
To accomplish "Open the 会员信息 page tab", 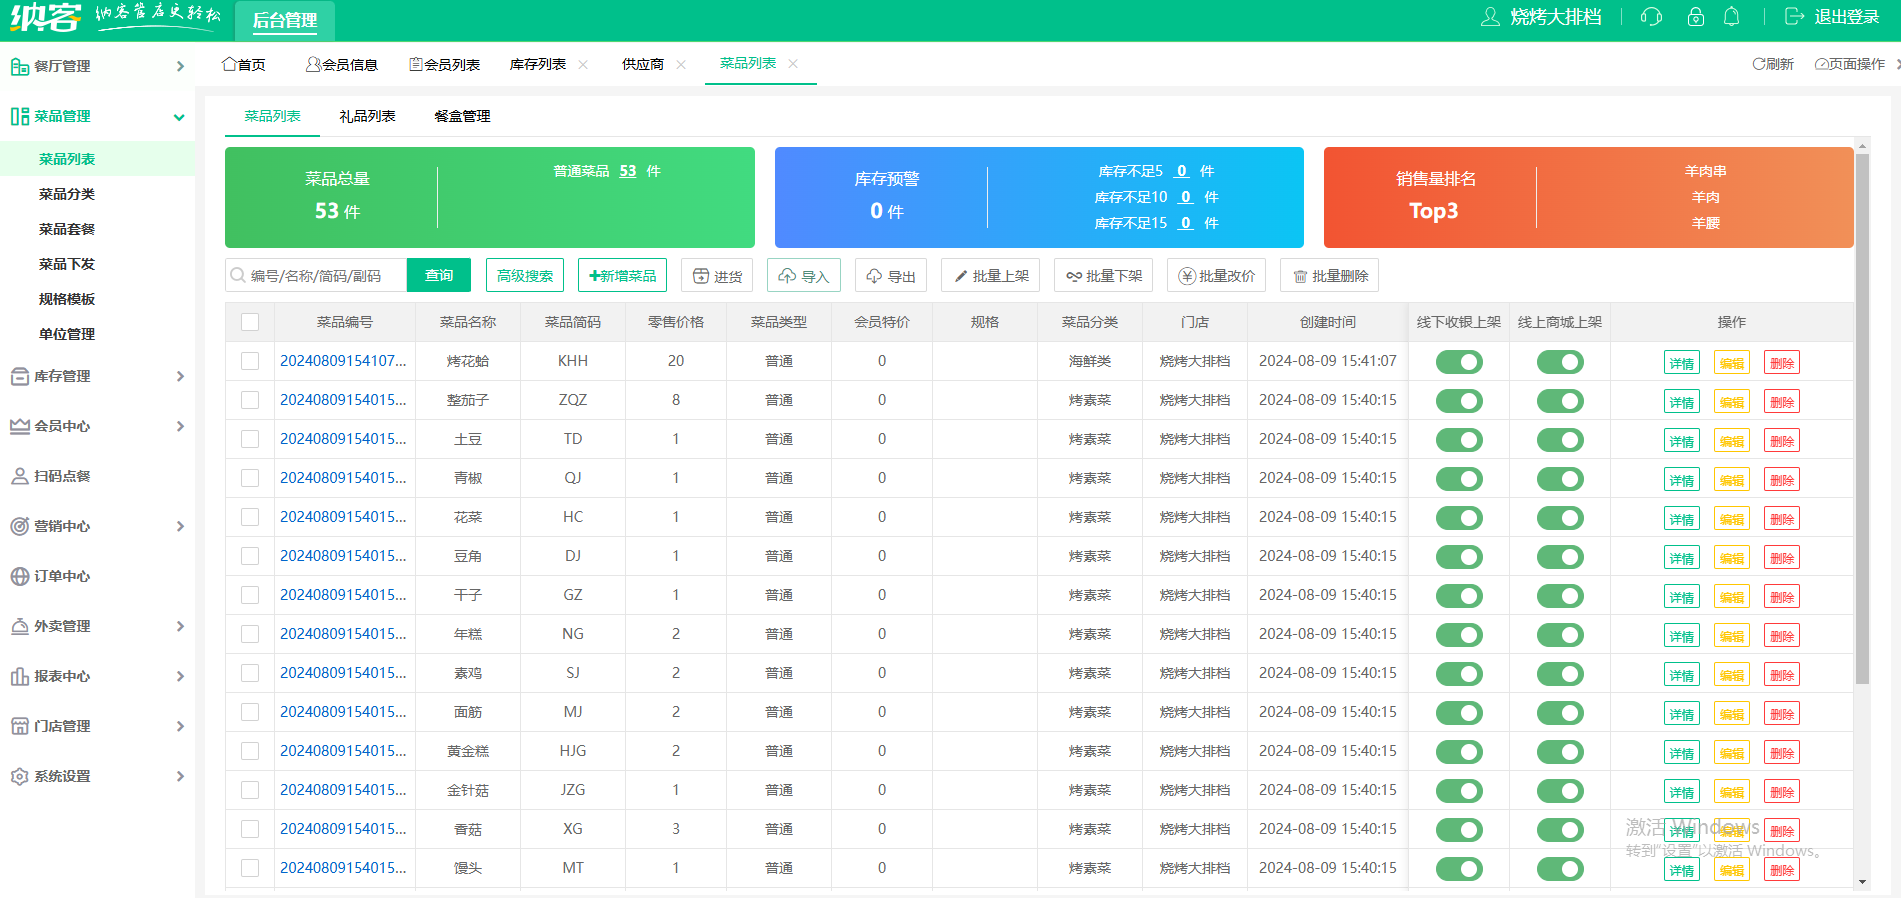I will pyautogui.click(x=342, y=64).
